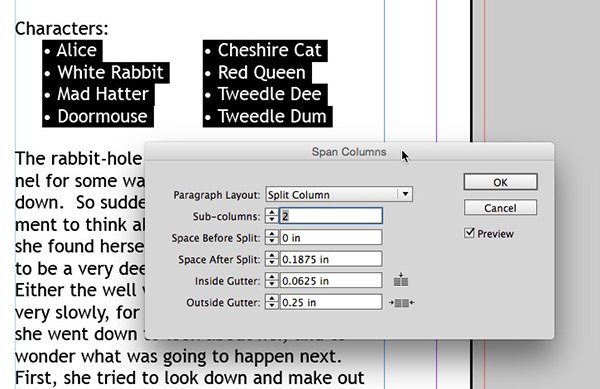Click the Paragraph Layout dropdown arrow
The image size is (600, 389).
[x=405, y=194]
